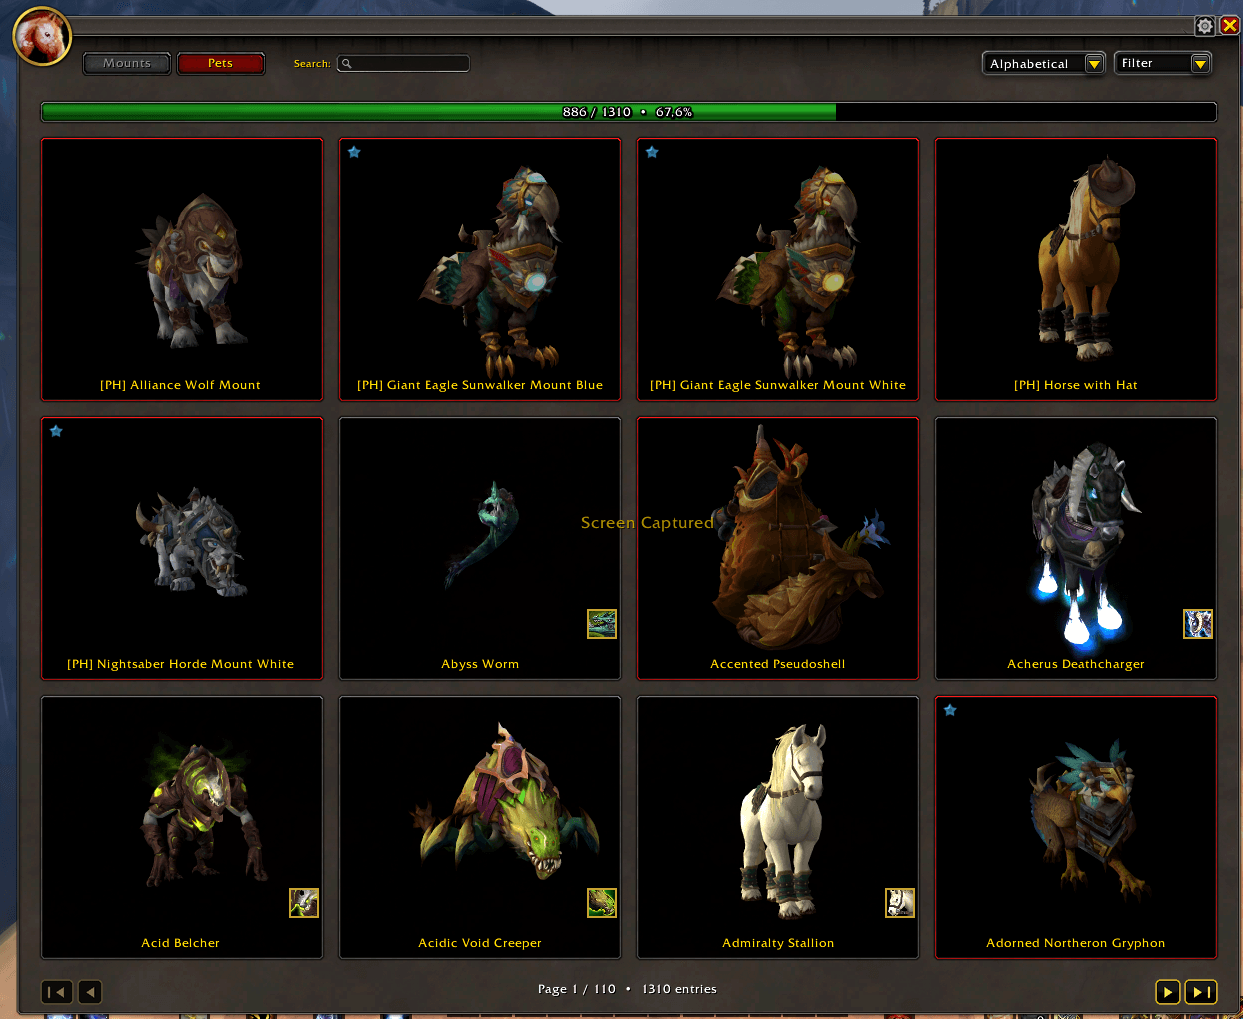Open the settings gear icon

click(x=1205, y=26)
